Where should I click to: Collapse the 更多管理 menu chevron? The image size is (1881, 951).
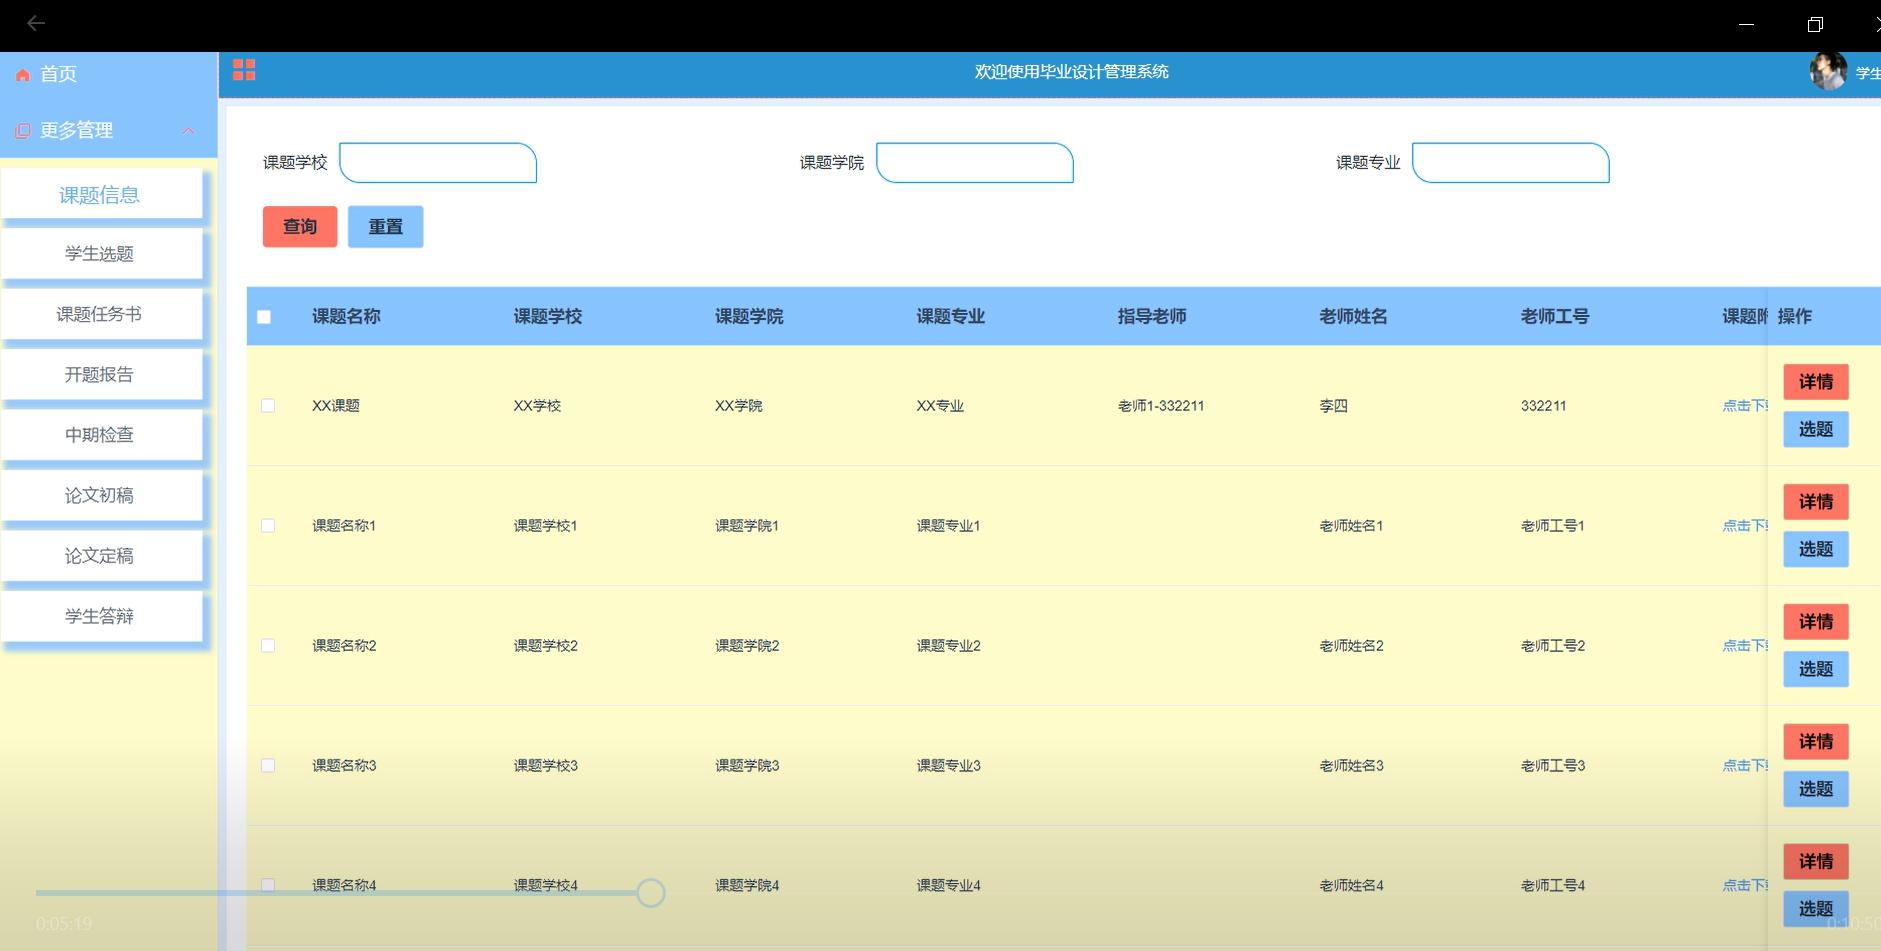[188, 131]
